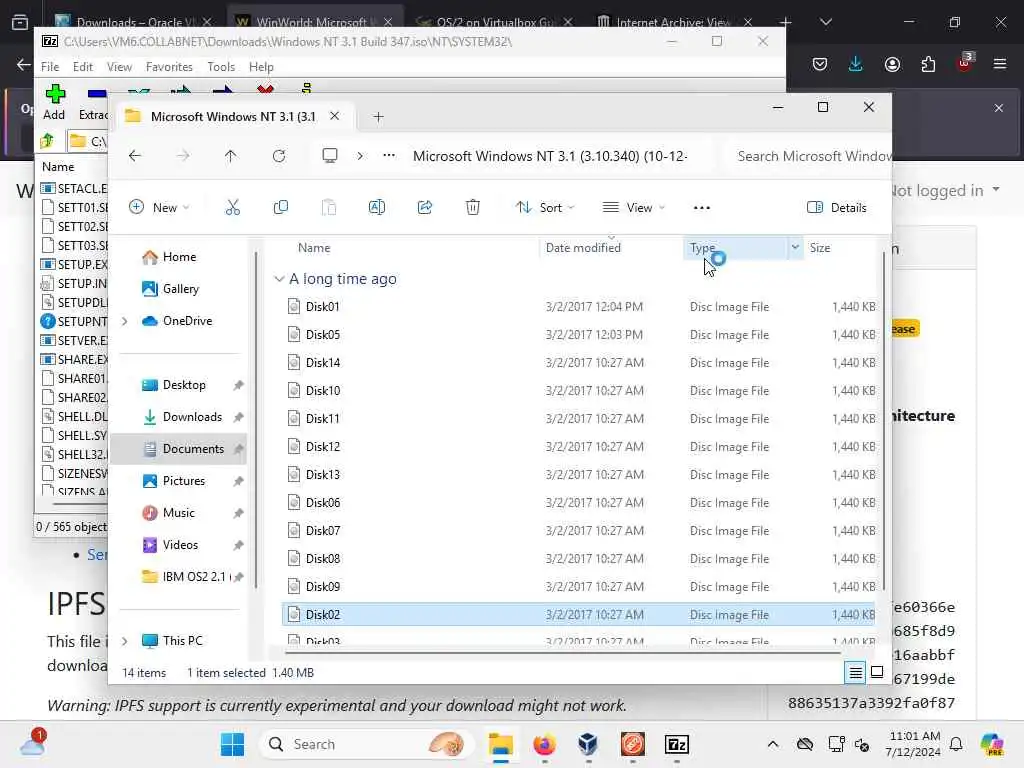The height and width of the screenshot is (768, 1024).
Task: Sort by the Name column header
Action: (x=314, y=248)
